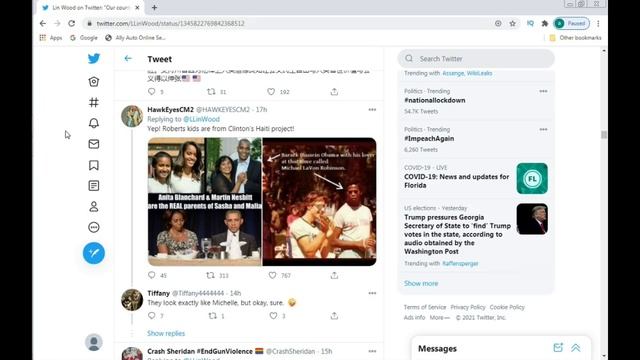Show replies under Tiffany's tweet
The image size is (640, 360).
[x=166, y=333]
